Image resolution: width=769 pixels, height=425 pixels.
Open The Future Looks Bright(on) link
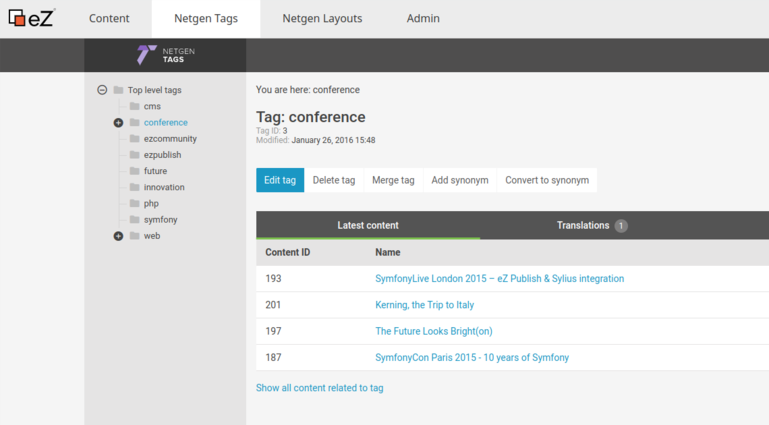434,331
